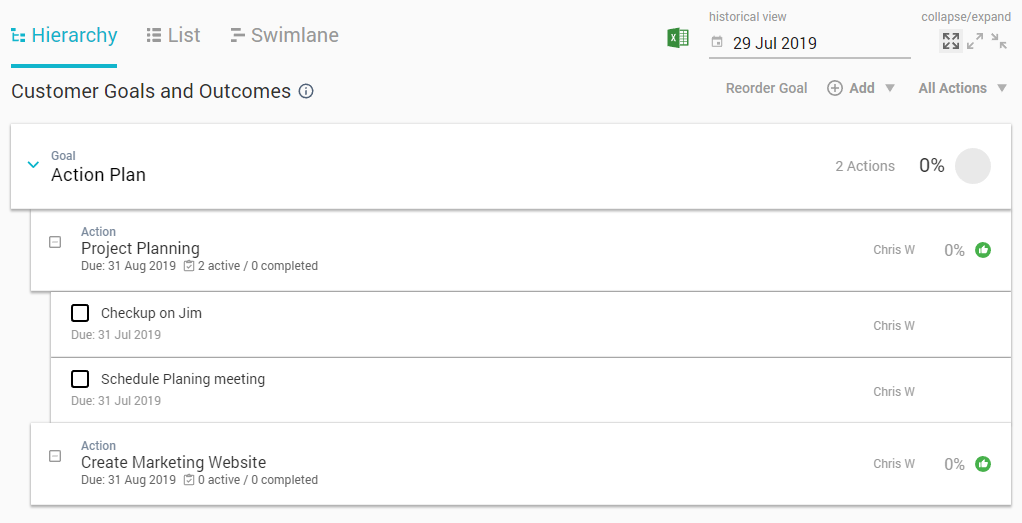
Task: Switch to the Swimlane tab
Action: click(284, 35)
